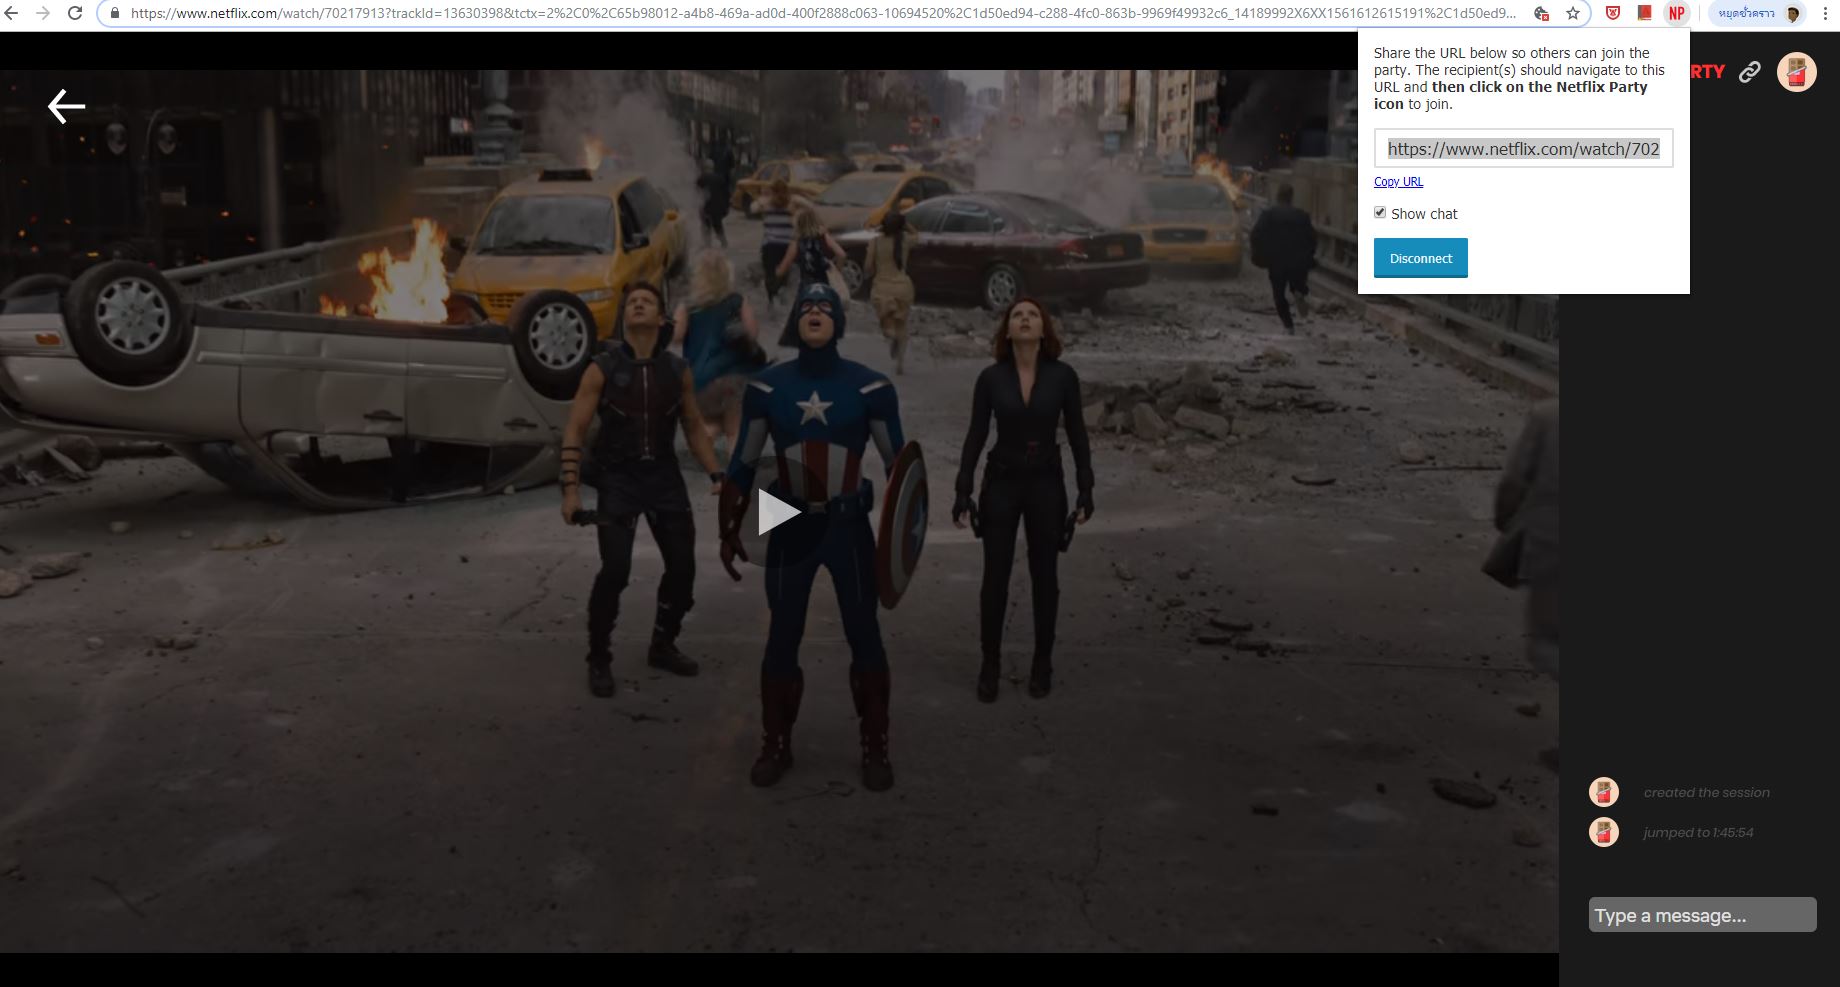Image resolution: width=1840 pixels, height=987 pixels.
Task: Click the 'created the session' message
Action: pyautogui.click(x=1706, y=793)
